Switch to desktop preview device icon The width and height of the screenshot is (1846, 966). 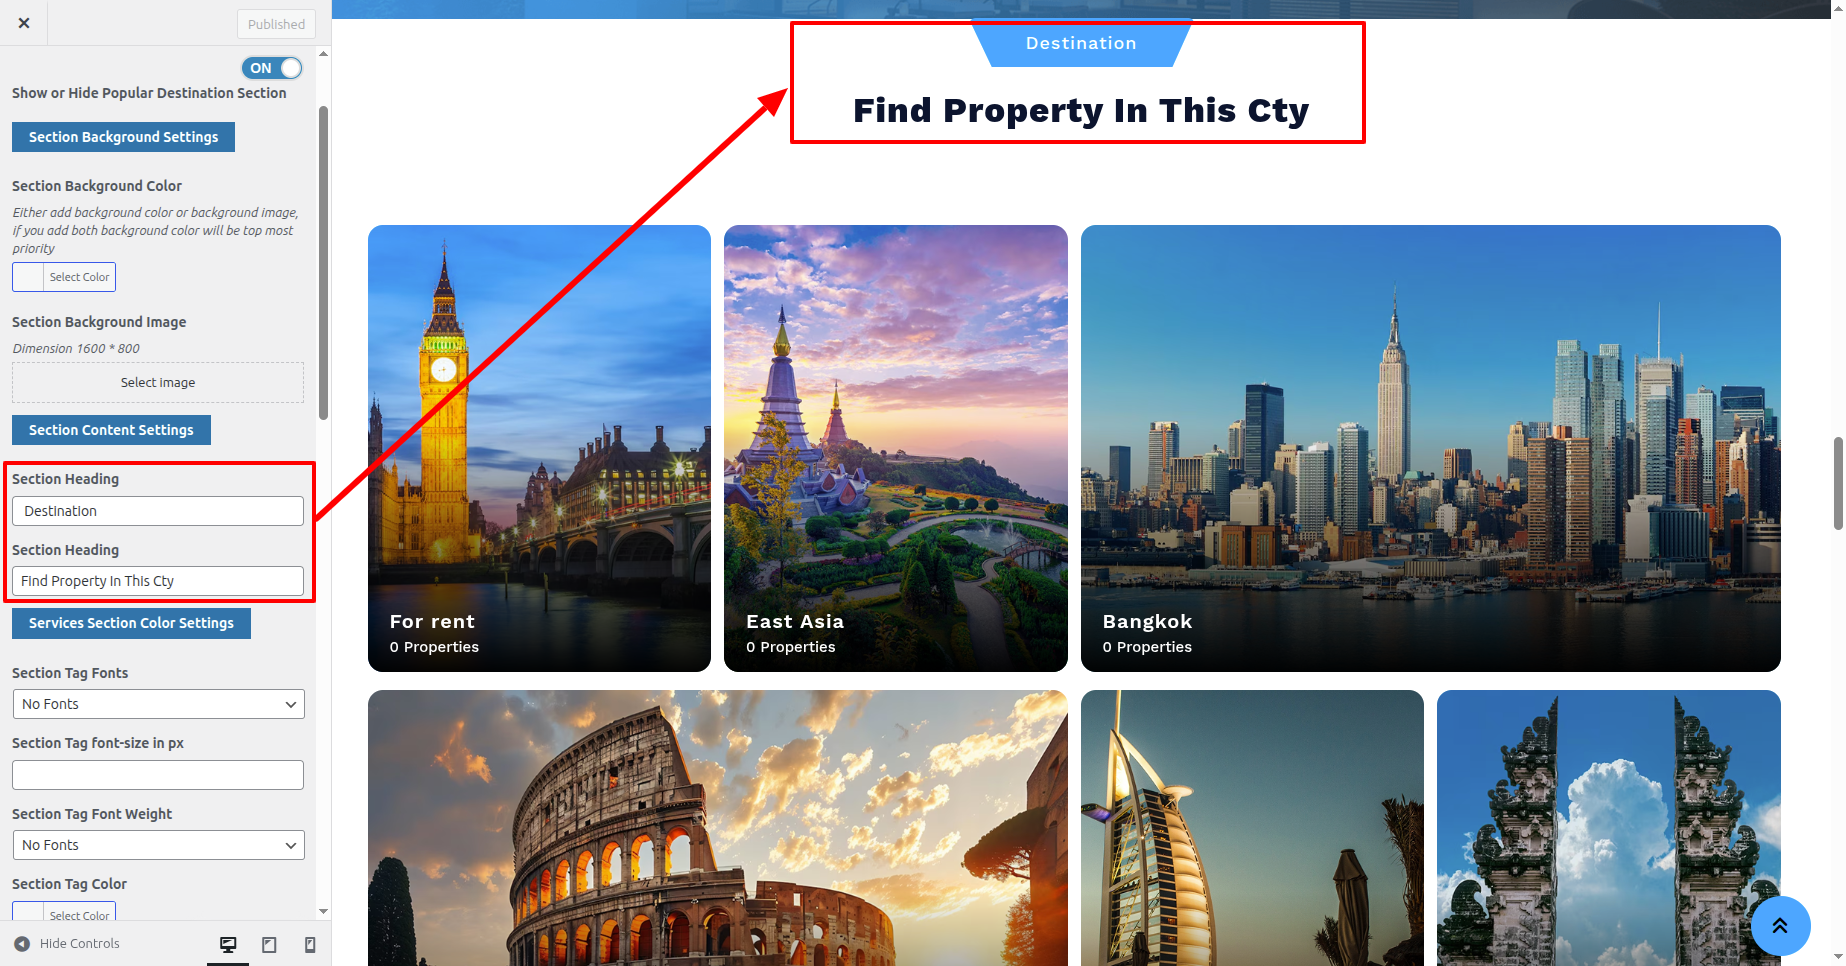[x=228, y=944]
